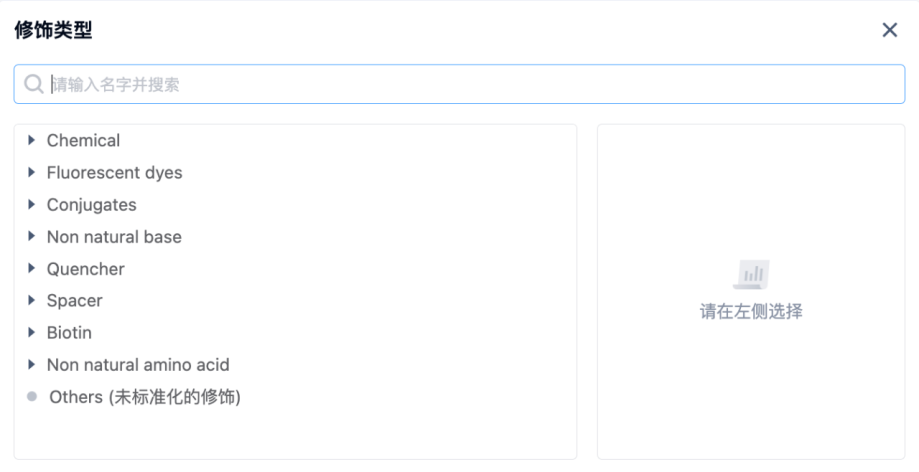Click the bullet dot beside Others
The image size is (919, 472).
32,397
